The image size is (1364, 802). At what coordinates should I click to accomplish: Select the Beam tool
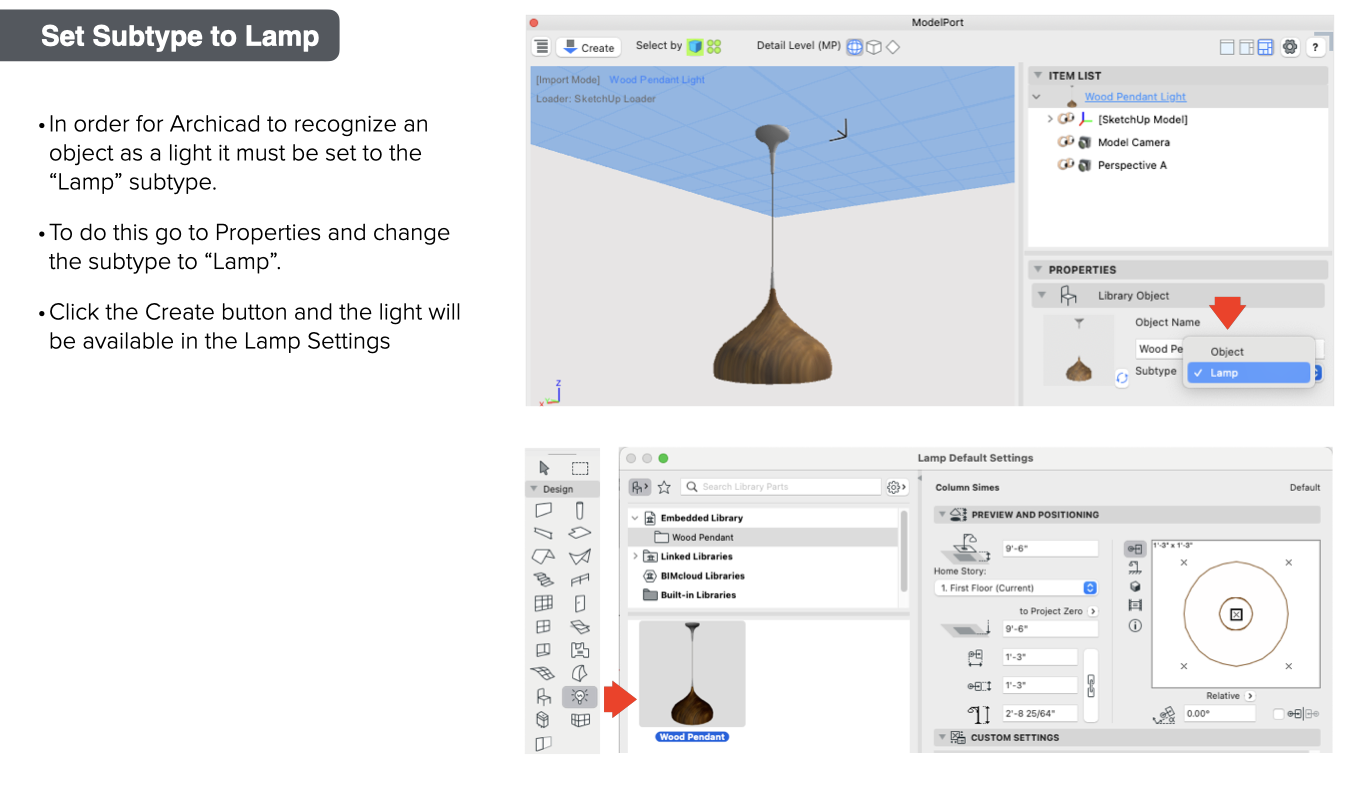544,533
